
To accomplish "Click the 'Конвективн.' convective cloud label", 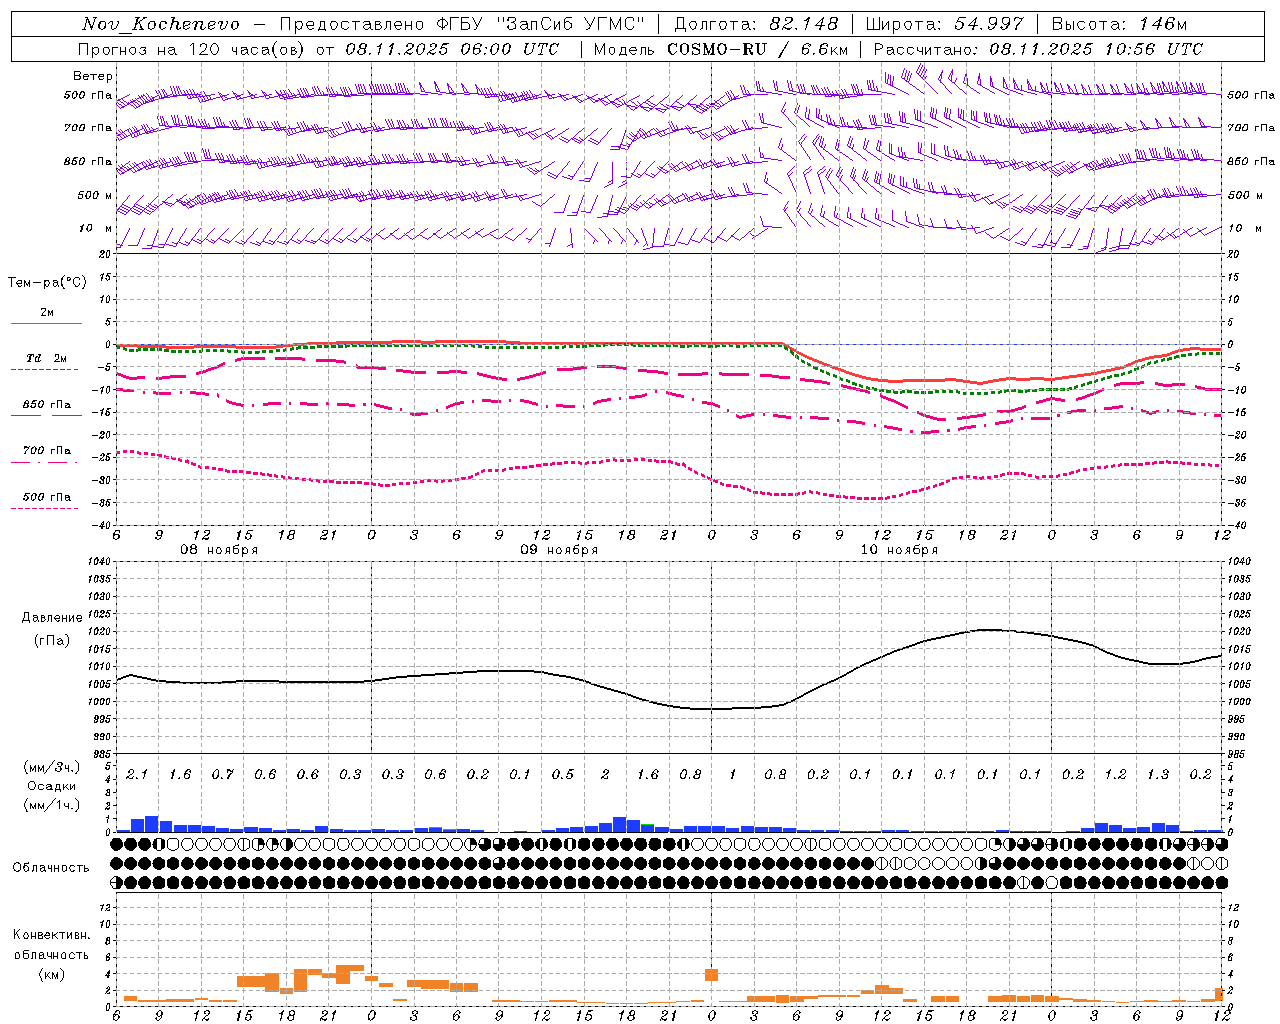I will click(51, 935).
